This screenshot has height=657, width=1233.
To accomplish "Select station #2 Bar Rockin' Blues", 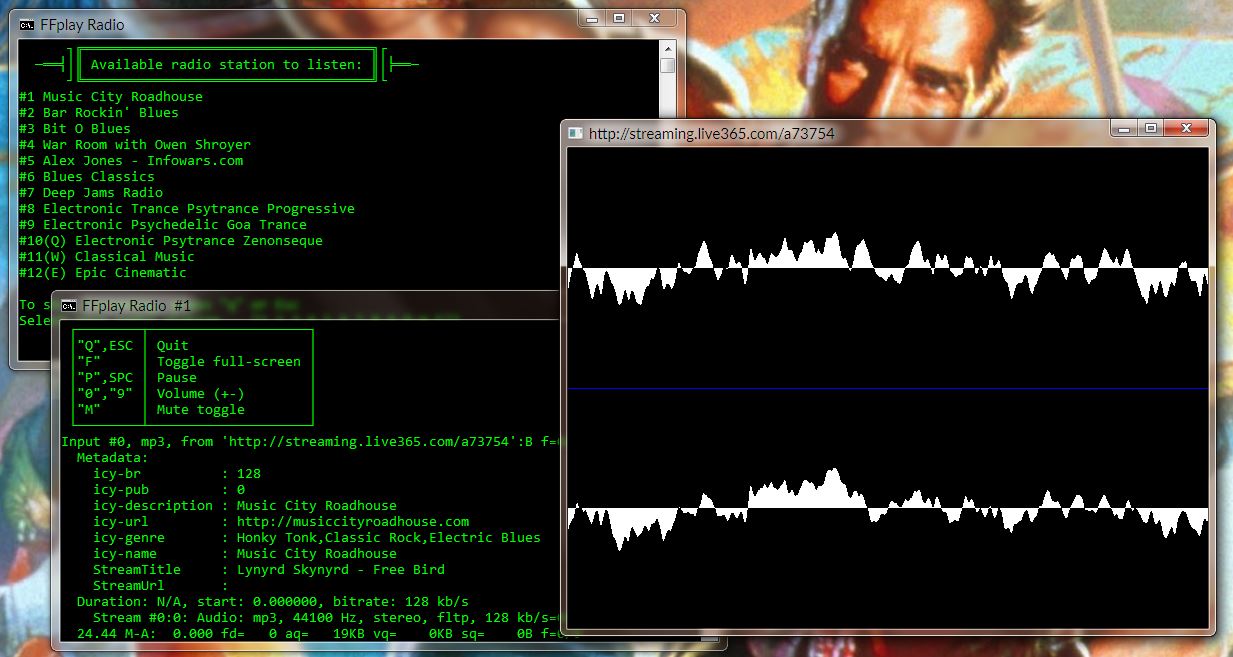I will coord(99,113).
